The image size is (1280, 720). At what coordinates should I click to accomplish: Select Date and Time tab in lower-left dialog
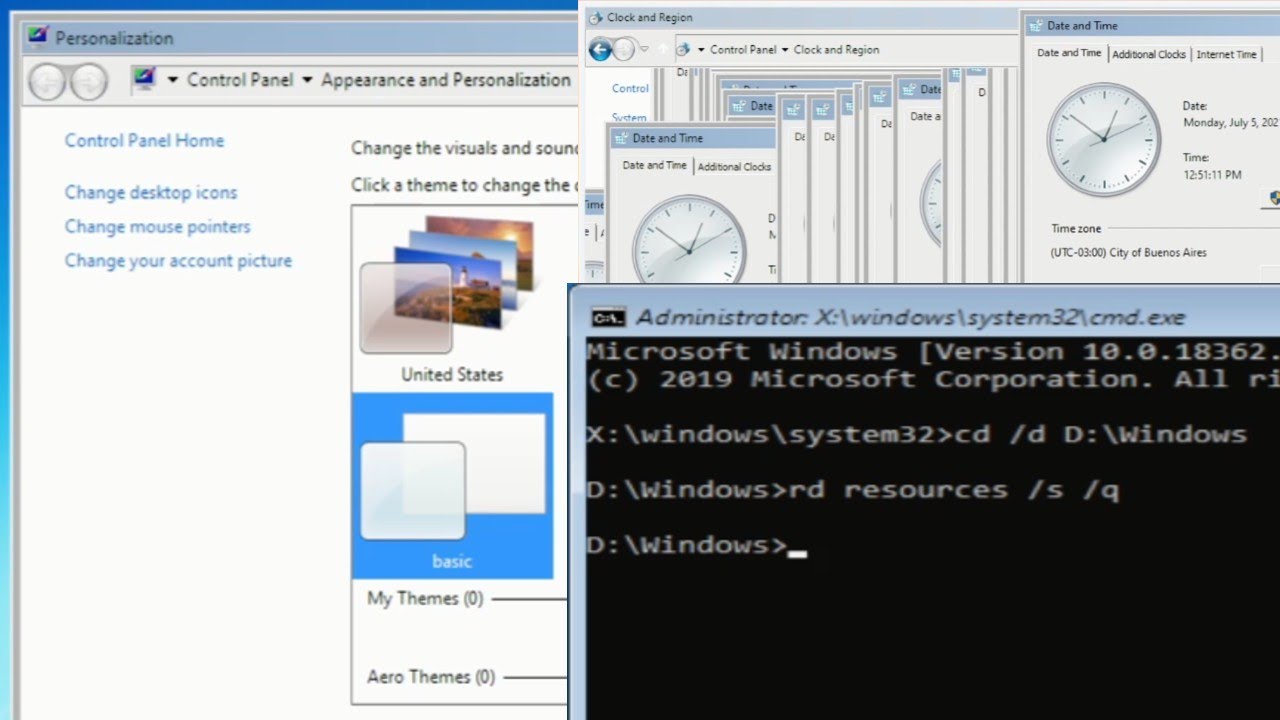[x=654, y=165]
